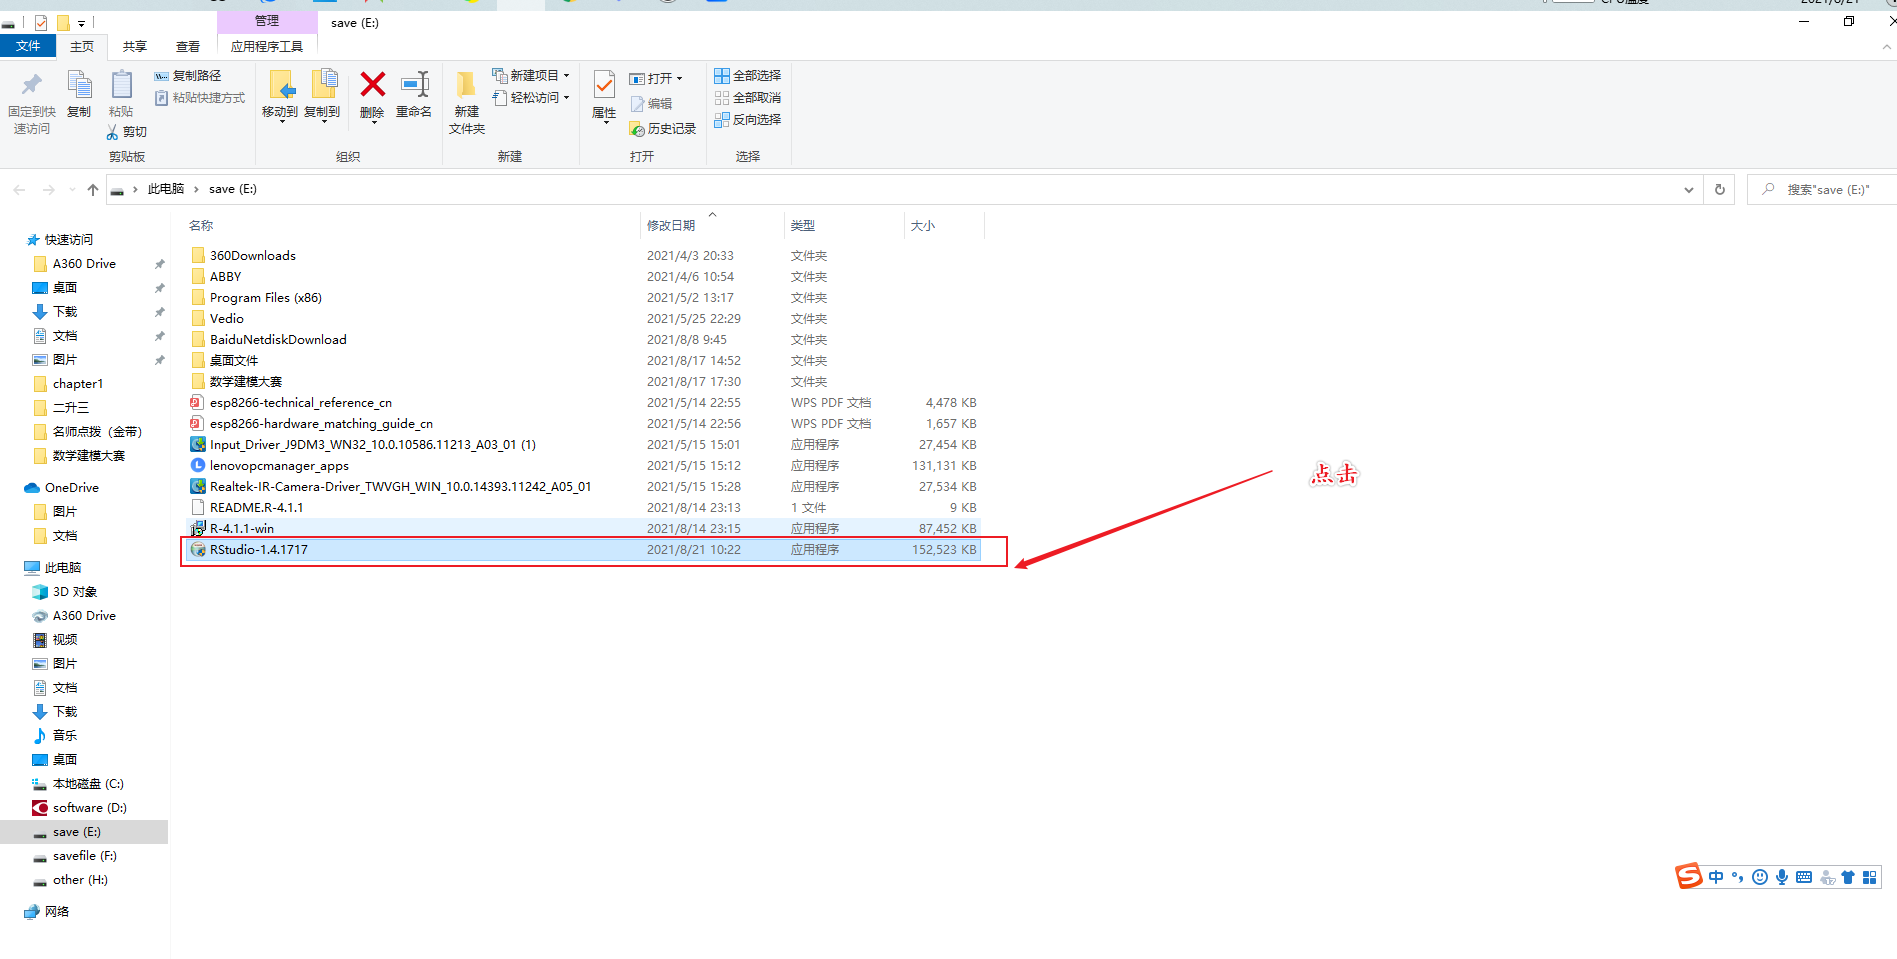Select OneDrive in navigation pane
This screenshot has width=1897, height=959.
72,488
